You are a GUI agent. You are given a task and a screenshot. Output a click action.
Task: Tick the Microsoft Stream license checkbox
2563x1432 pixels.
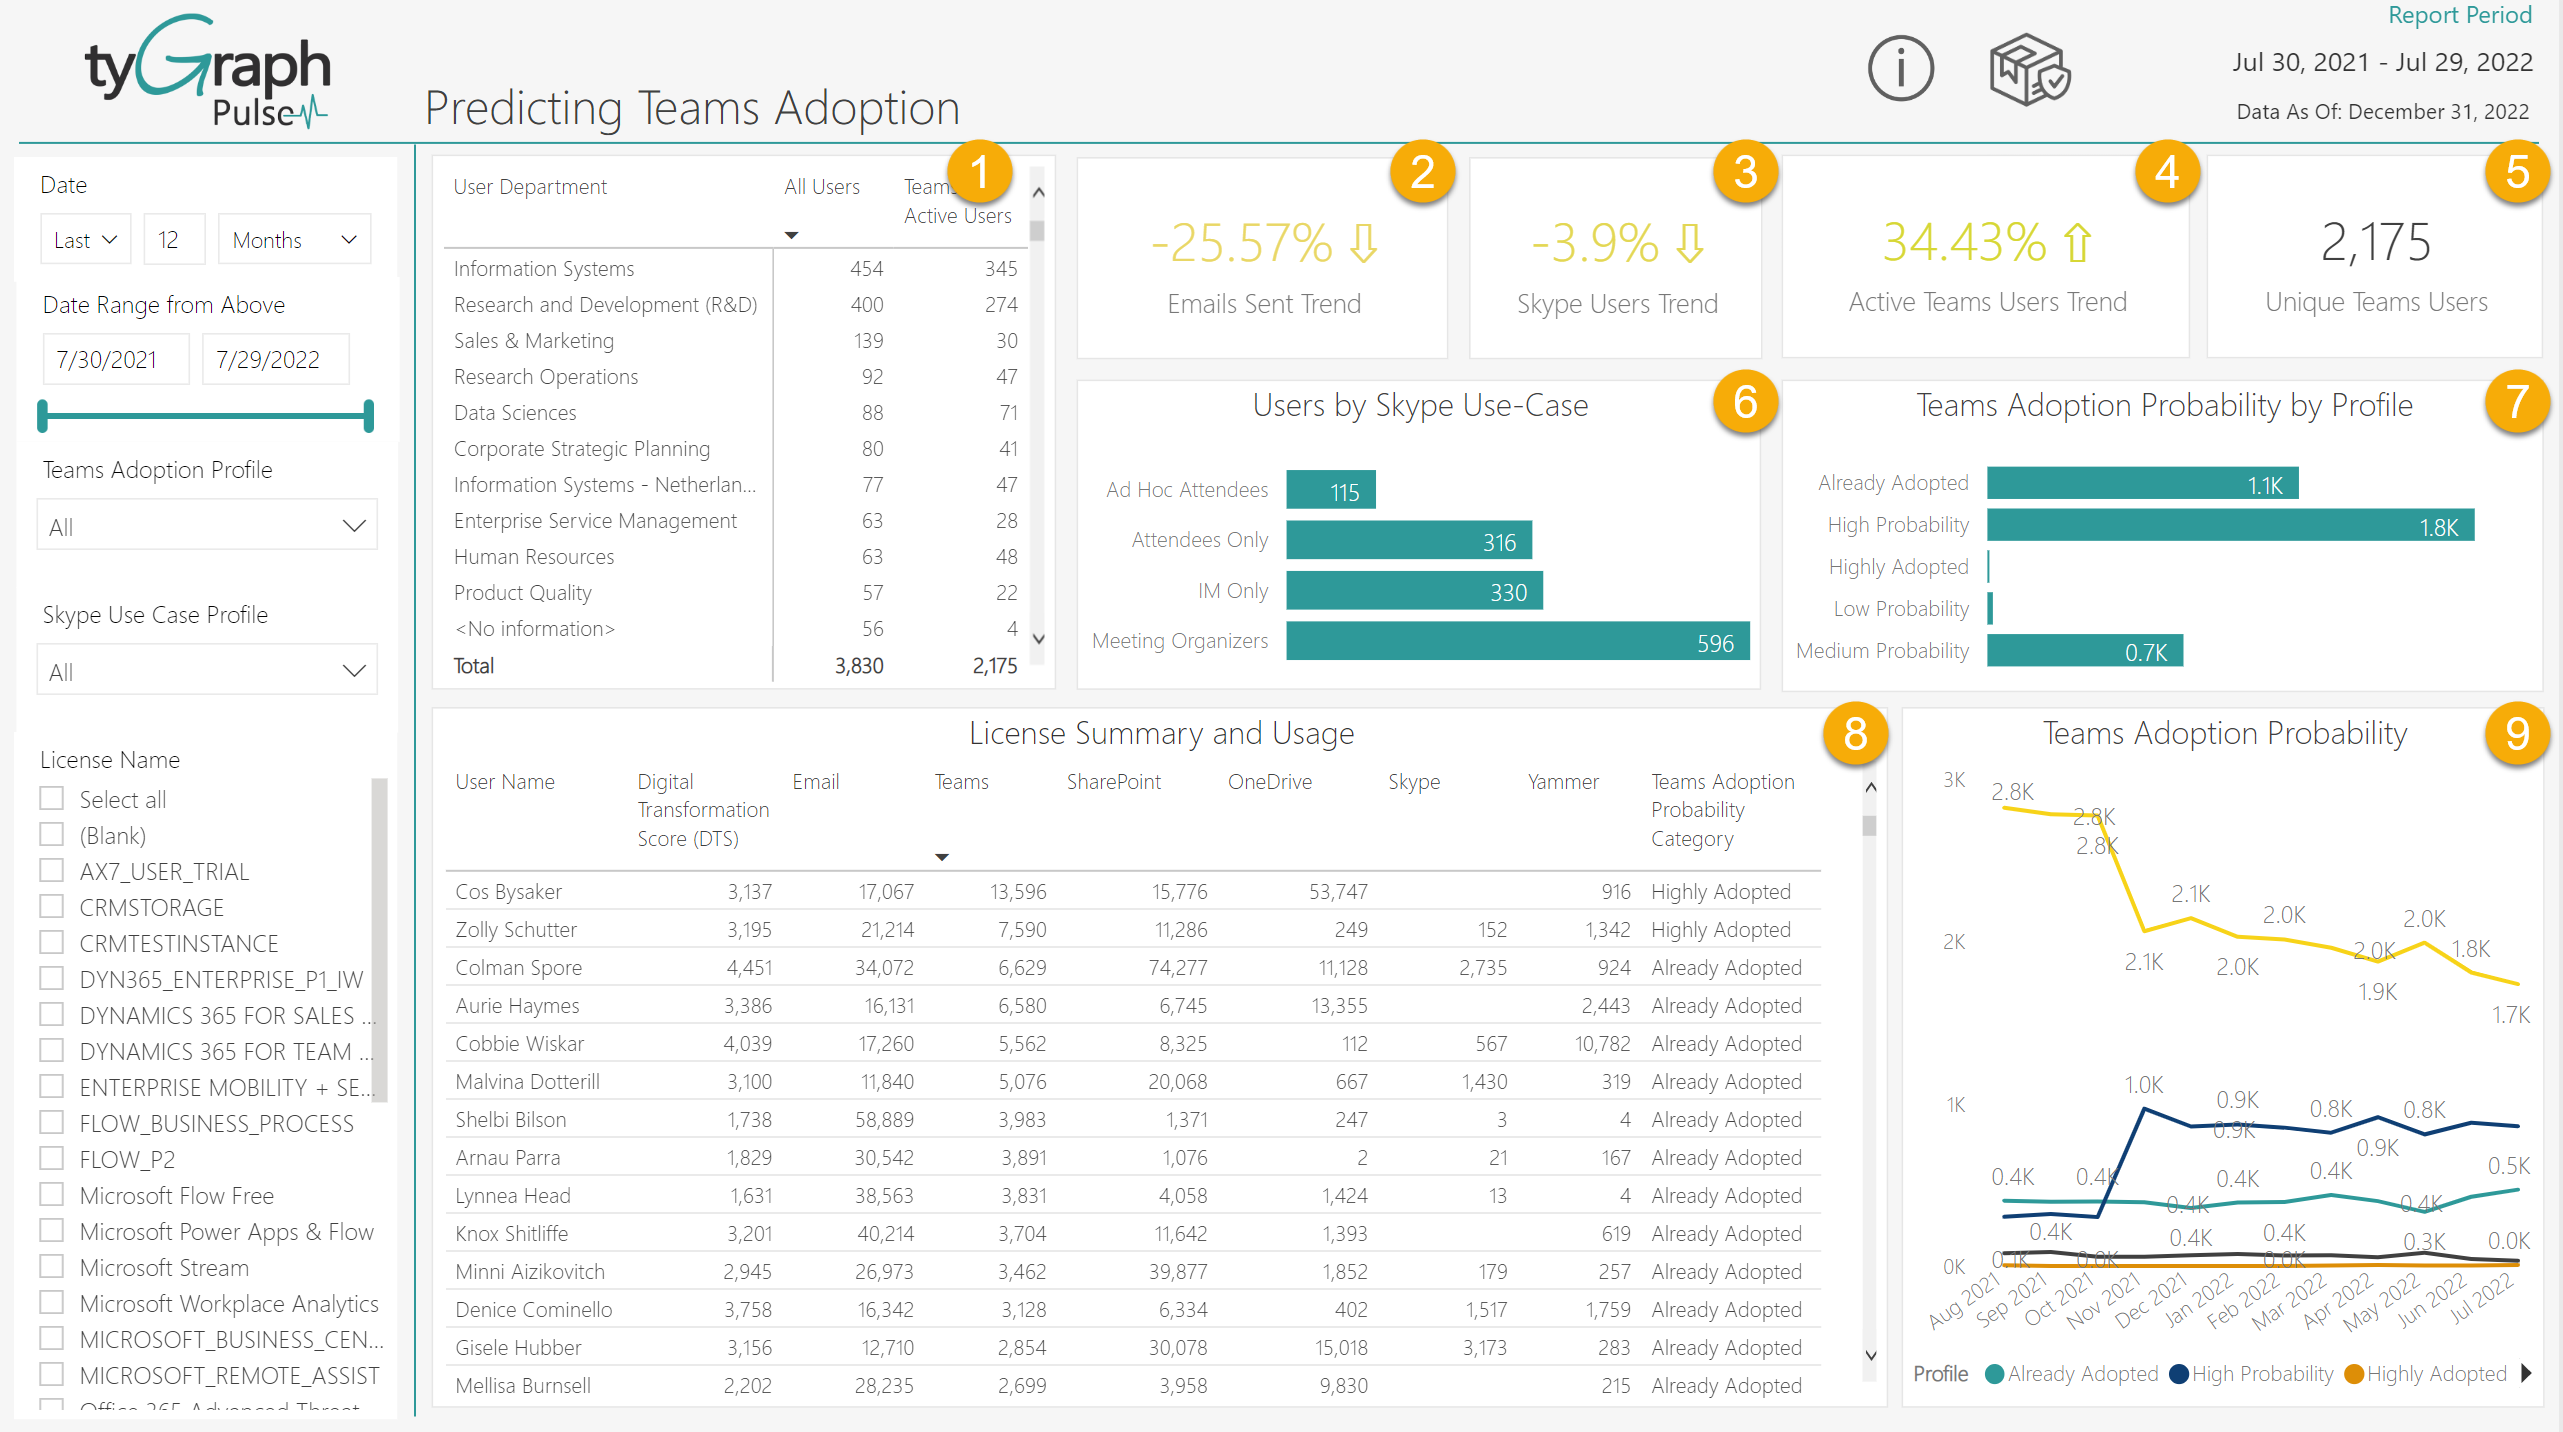click(51, 1266)
